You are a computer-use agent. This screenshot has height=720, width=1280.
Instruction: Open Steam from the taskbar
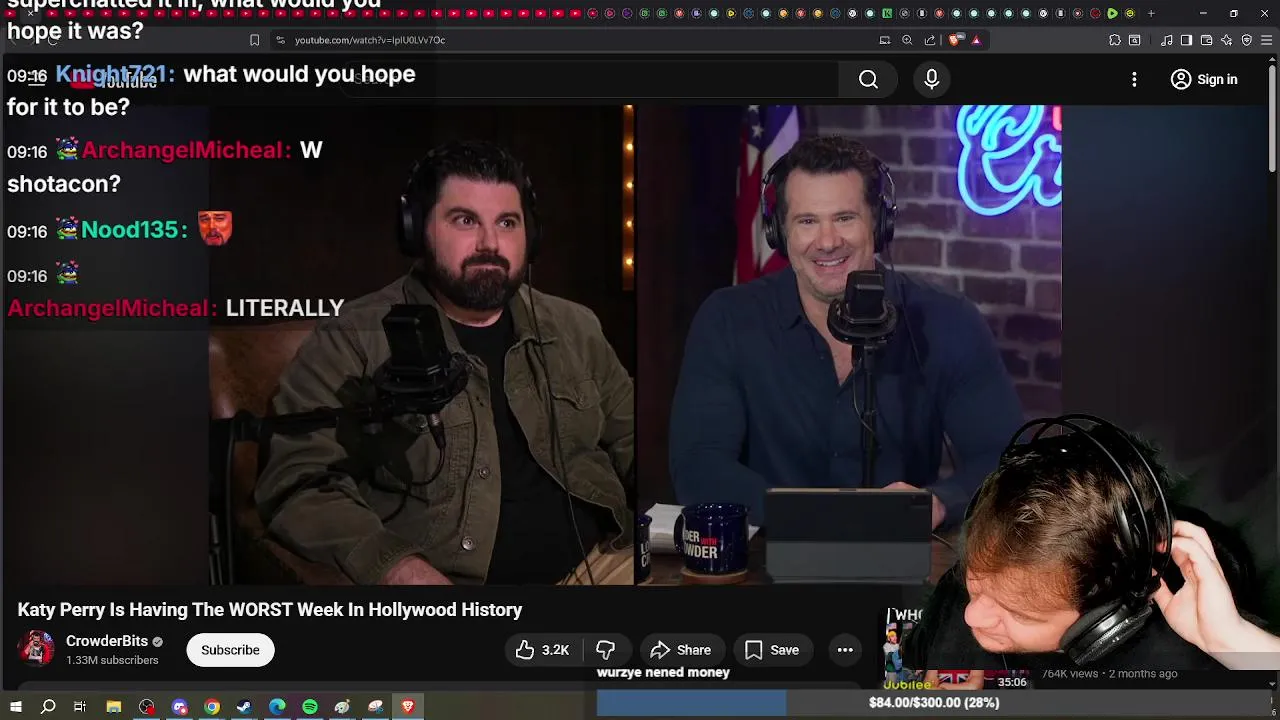pos(244,707)
